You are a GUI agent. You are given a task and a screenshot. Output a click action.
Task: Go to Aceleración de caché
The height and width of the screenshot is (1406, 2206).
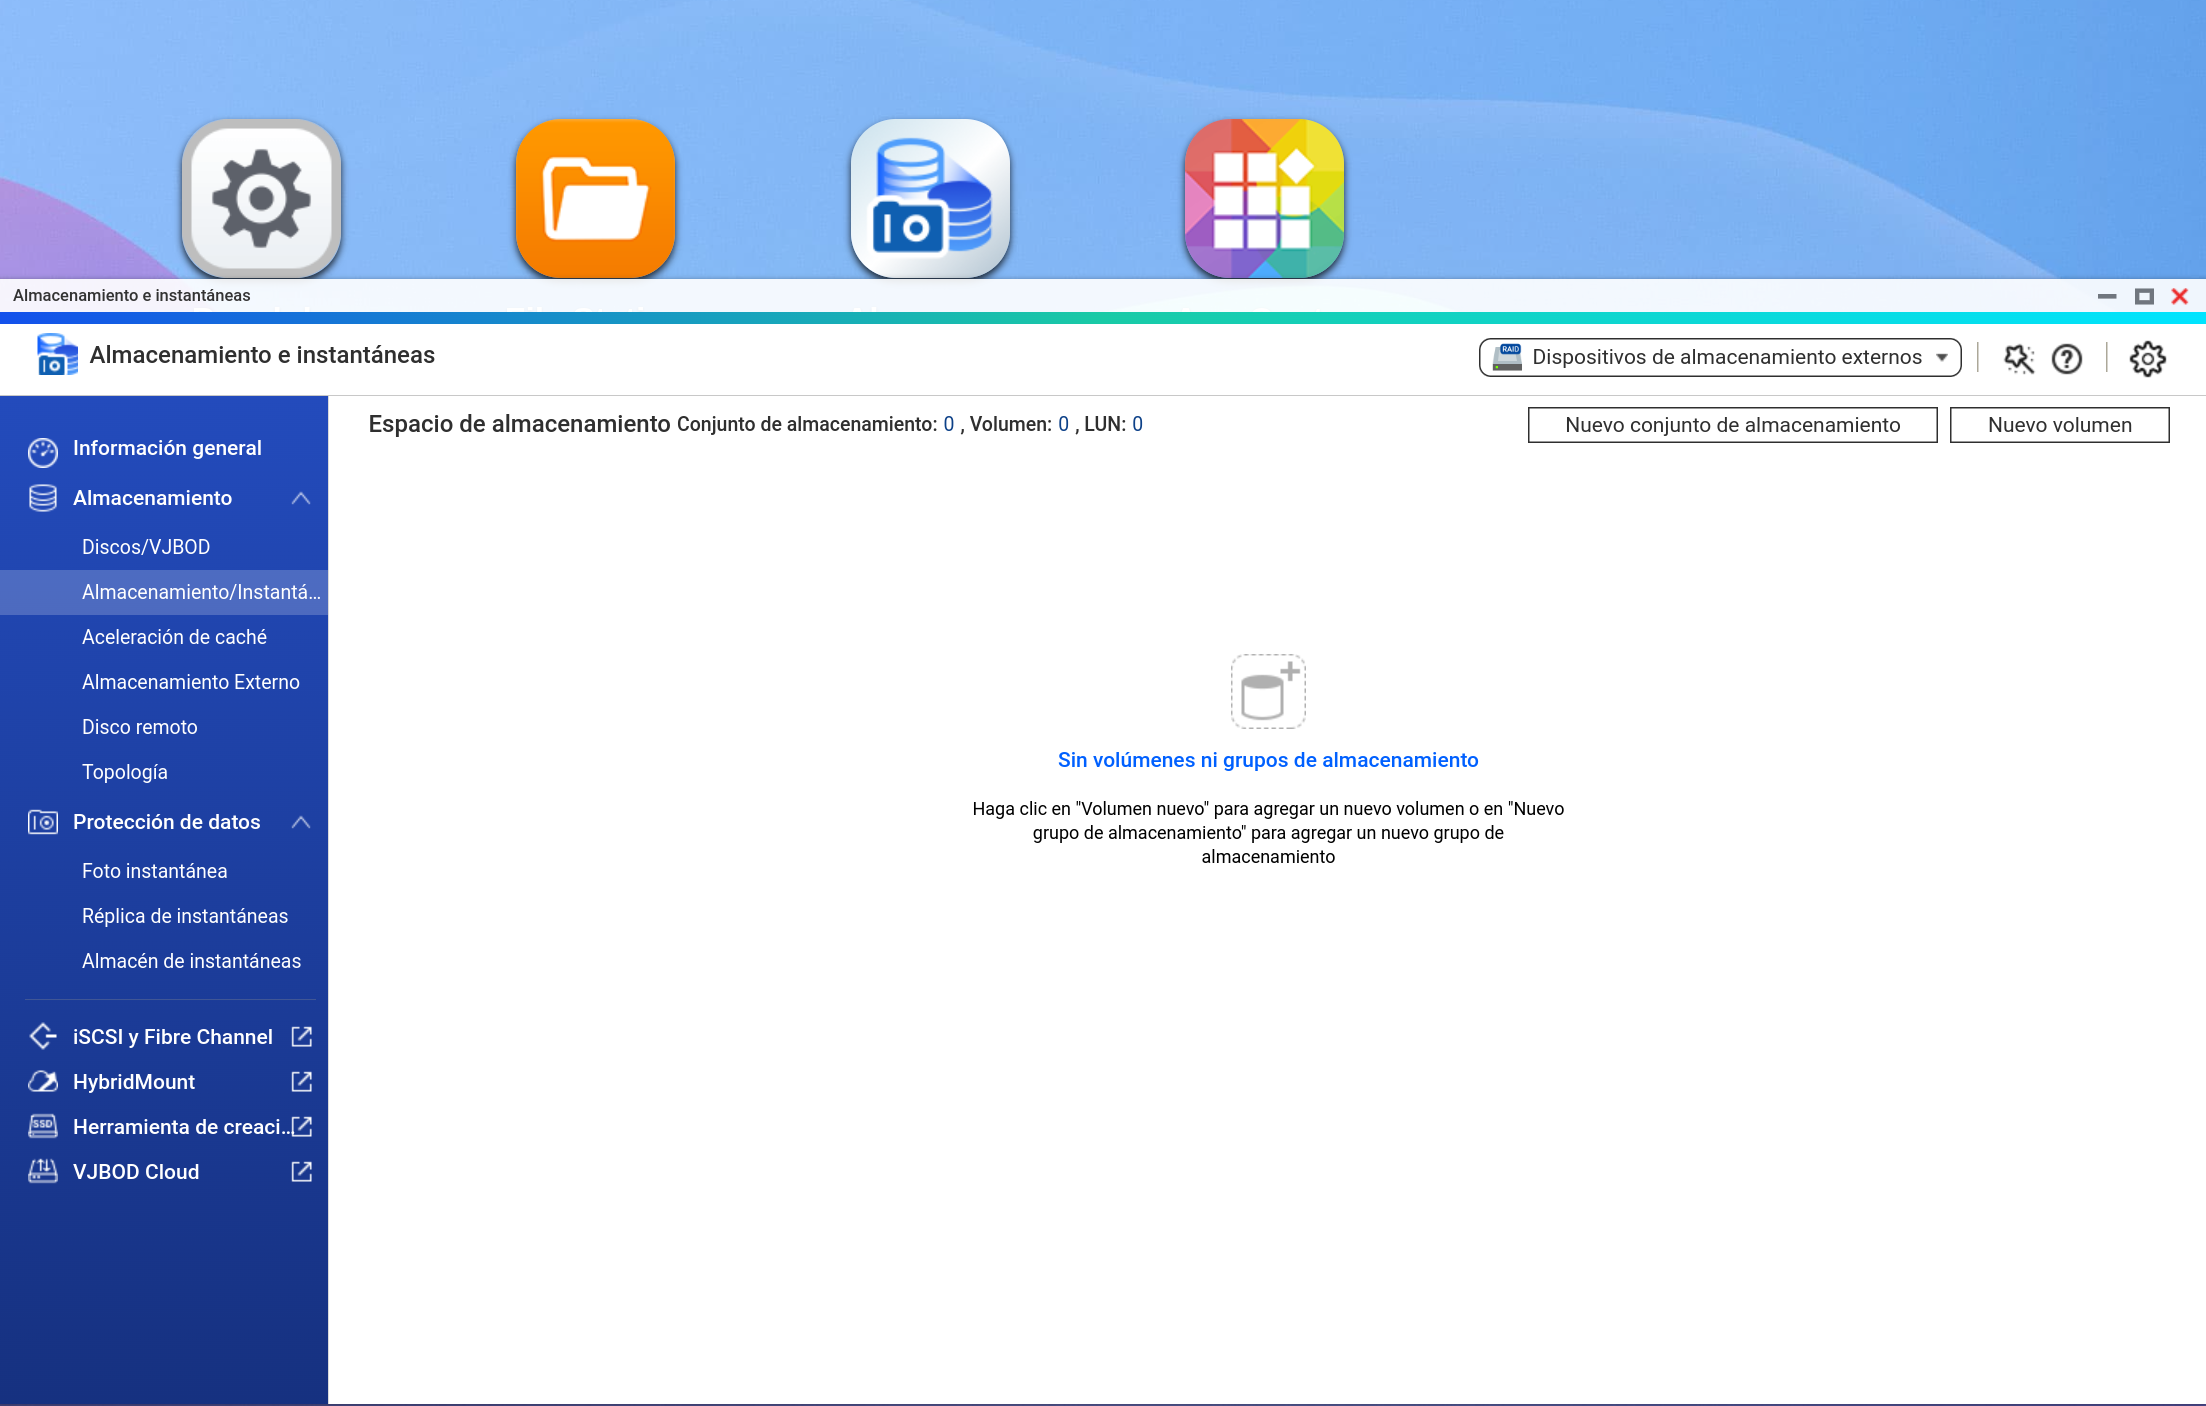point(174,637)
